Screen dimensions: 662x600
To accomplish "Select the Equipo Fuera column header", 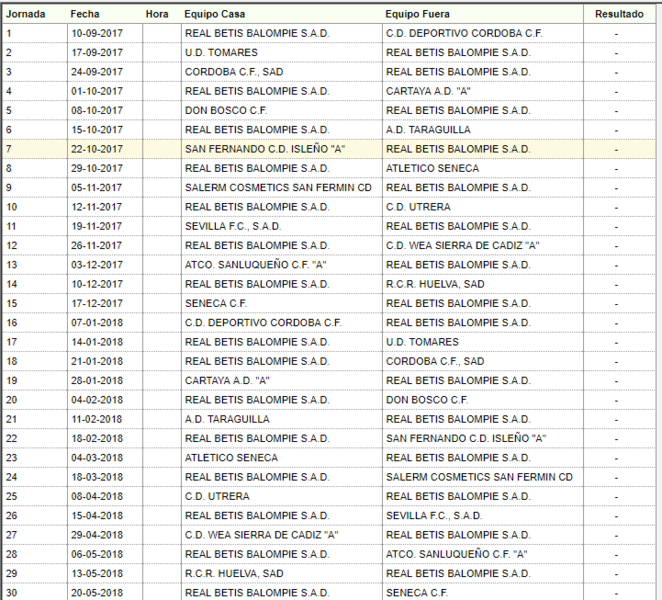I will click(x=418, y=14).
